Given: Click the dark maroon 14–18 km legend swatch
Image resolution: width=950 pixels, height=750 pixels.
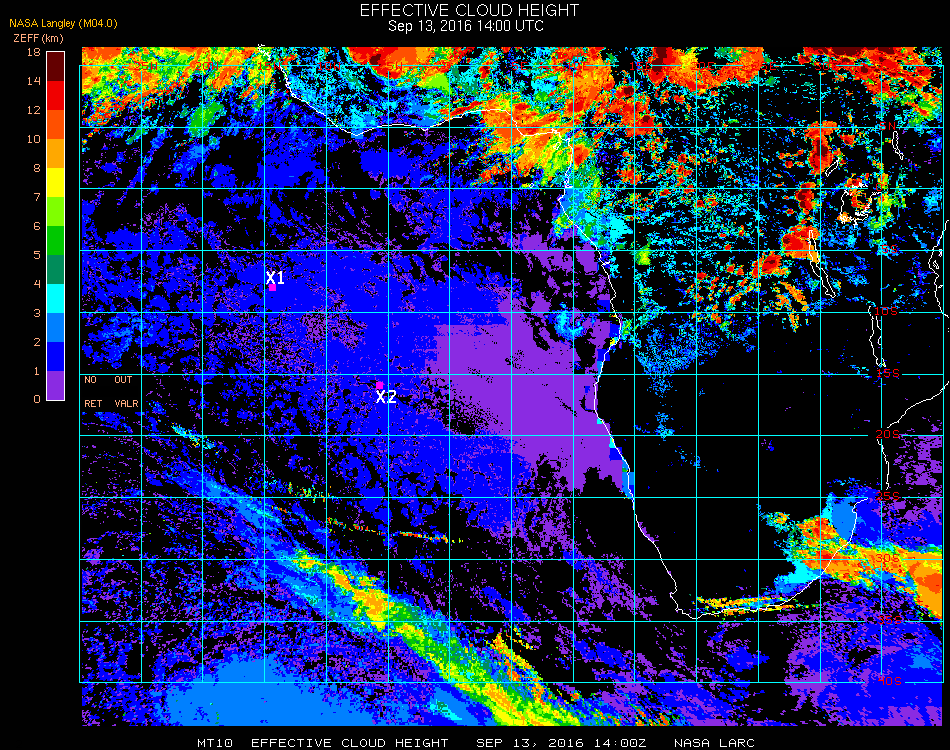Looking at the screenshot, I should coord(55,67).
